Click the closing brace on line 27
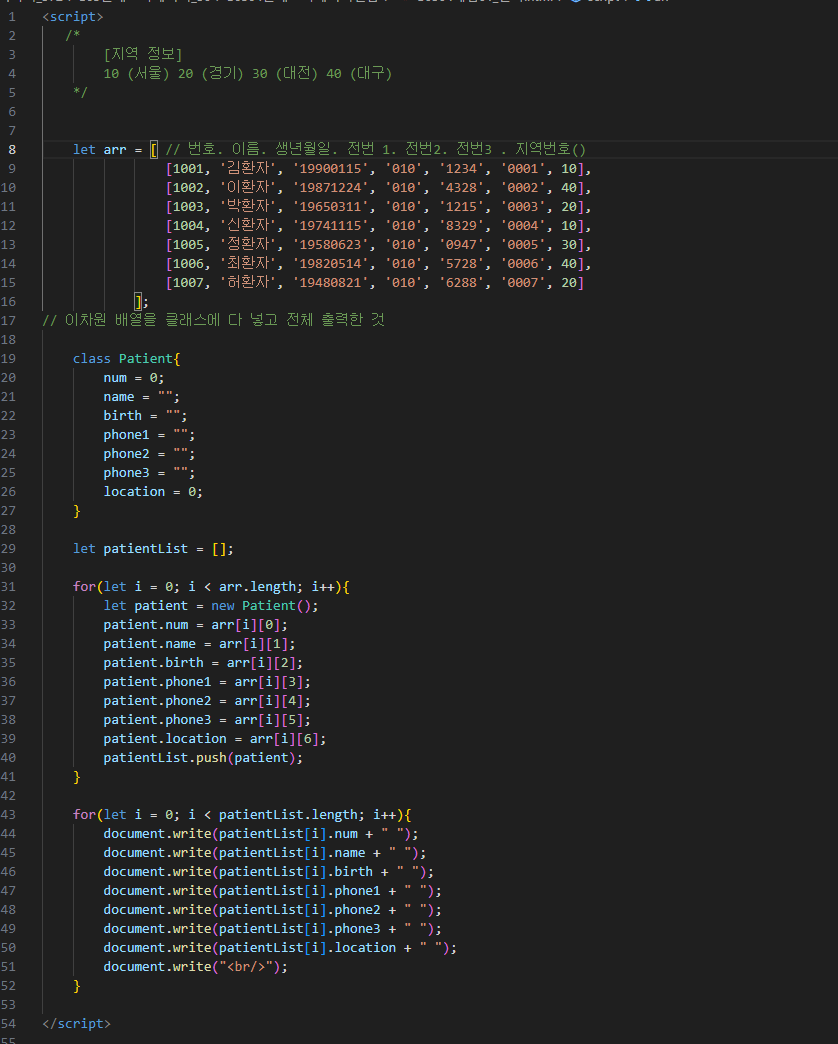This screenshot has width=838, height=1044. tap(77, 511)
